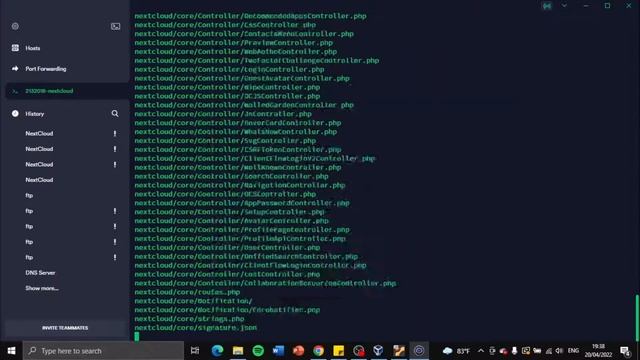Click the WalledGardenController.php output line

click(244, 105)
